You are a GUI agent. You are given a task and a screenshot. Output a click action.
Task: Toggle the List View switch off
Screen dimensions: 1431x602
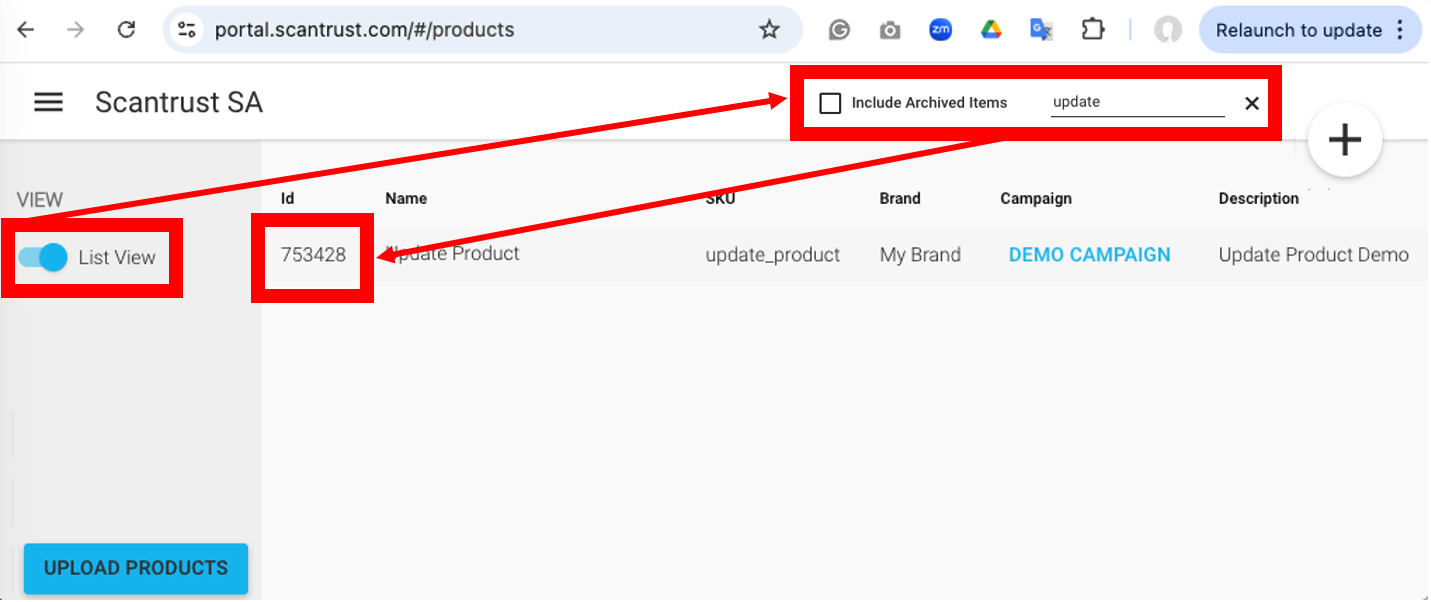tap(43, 257)
